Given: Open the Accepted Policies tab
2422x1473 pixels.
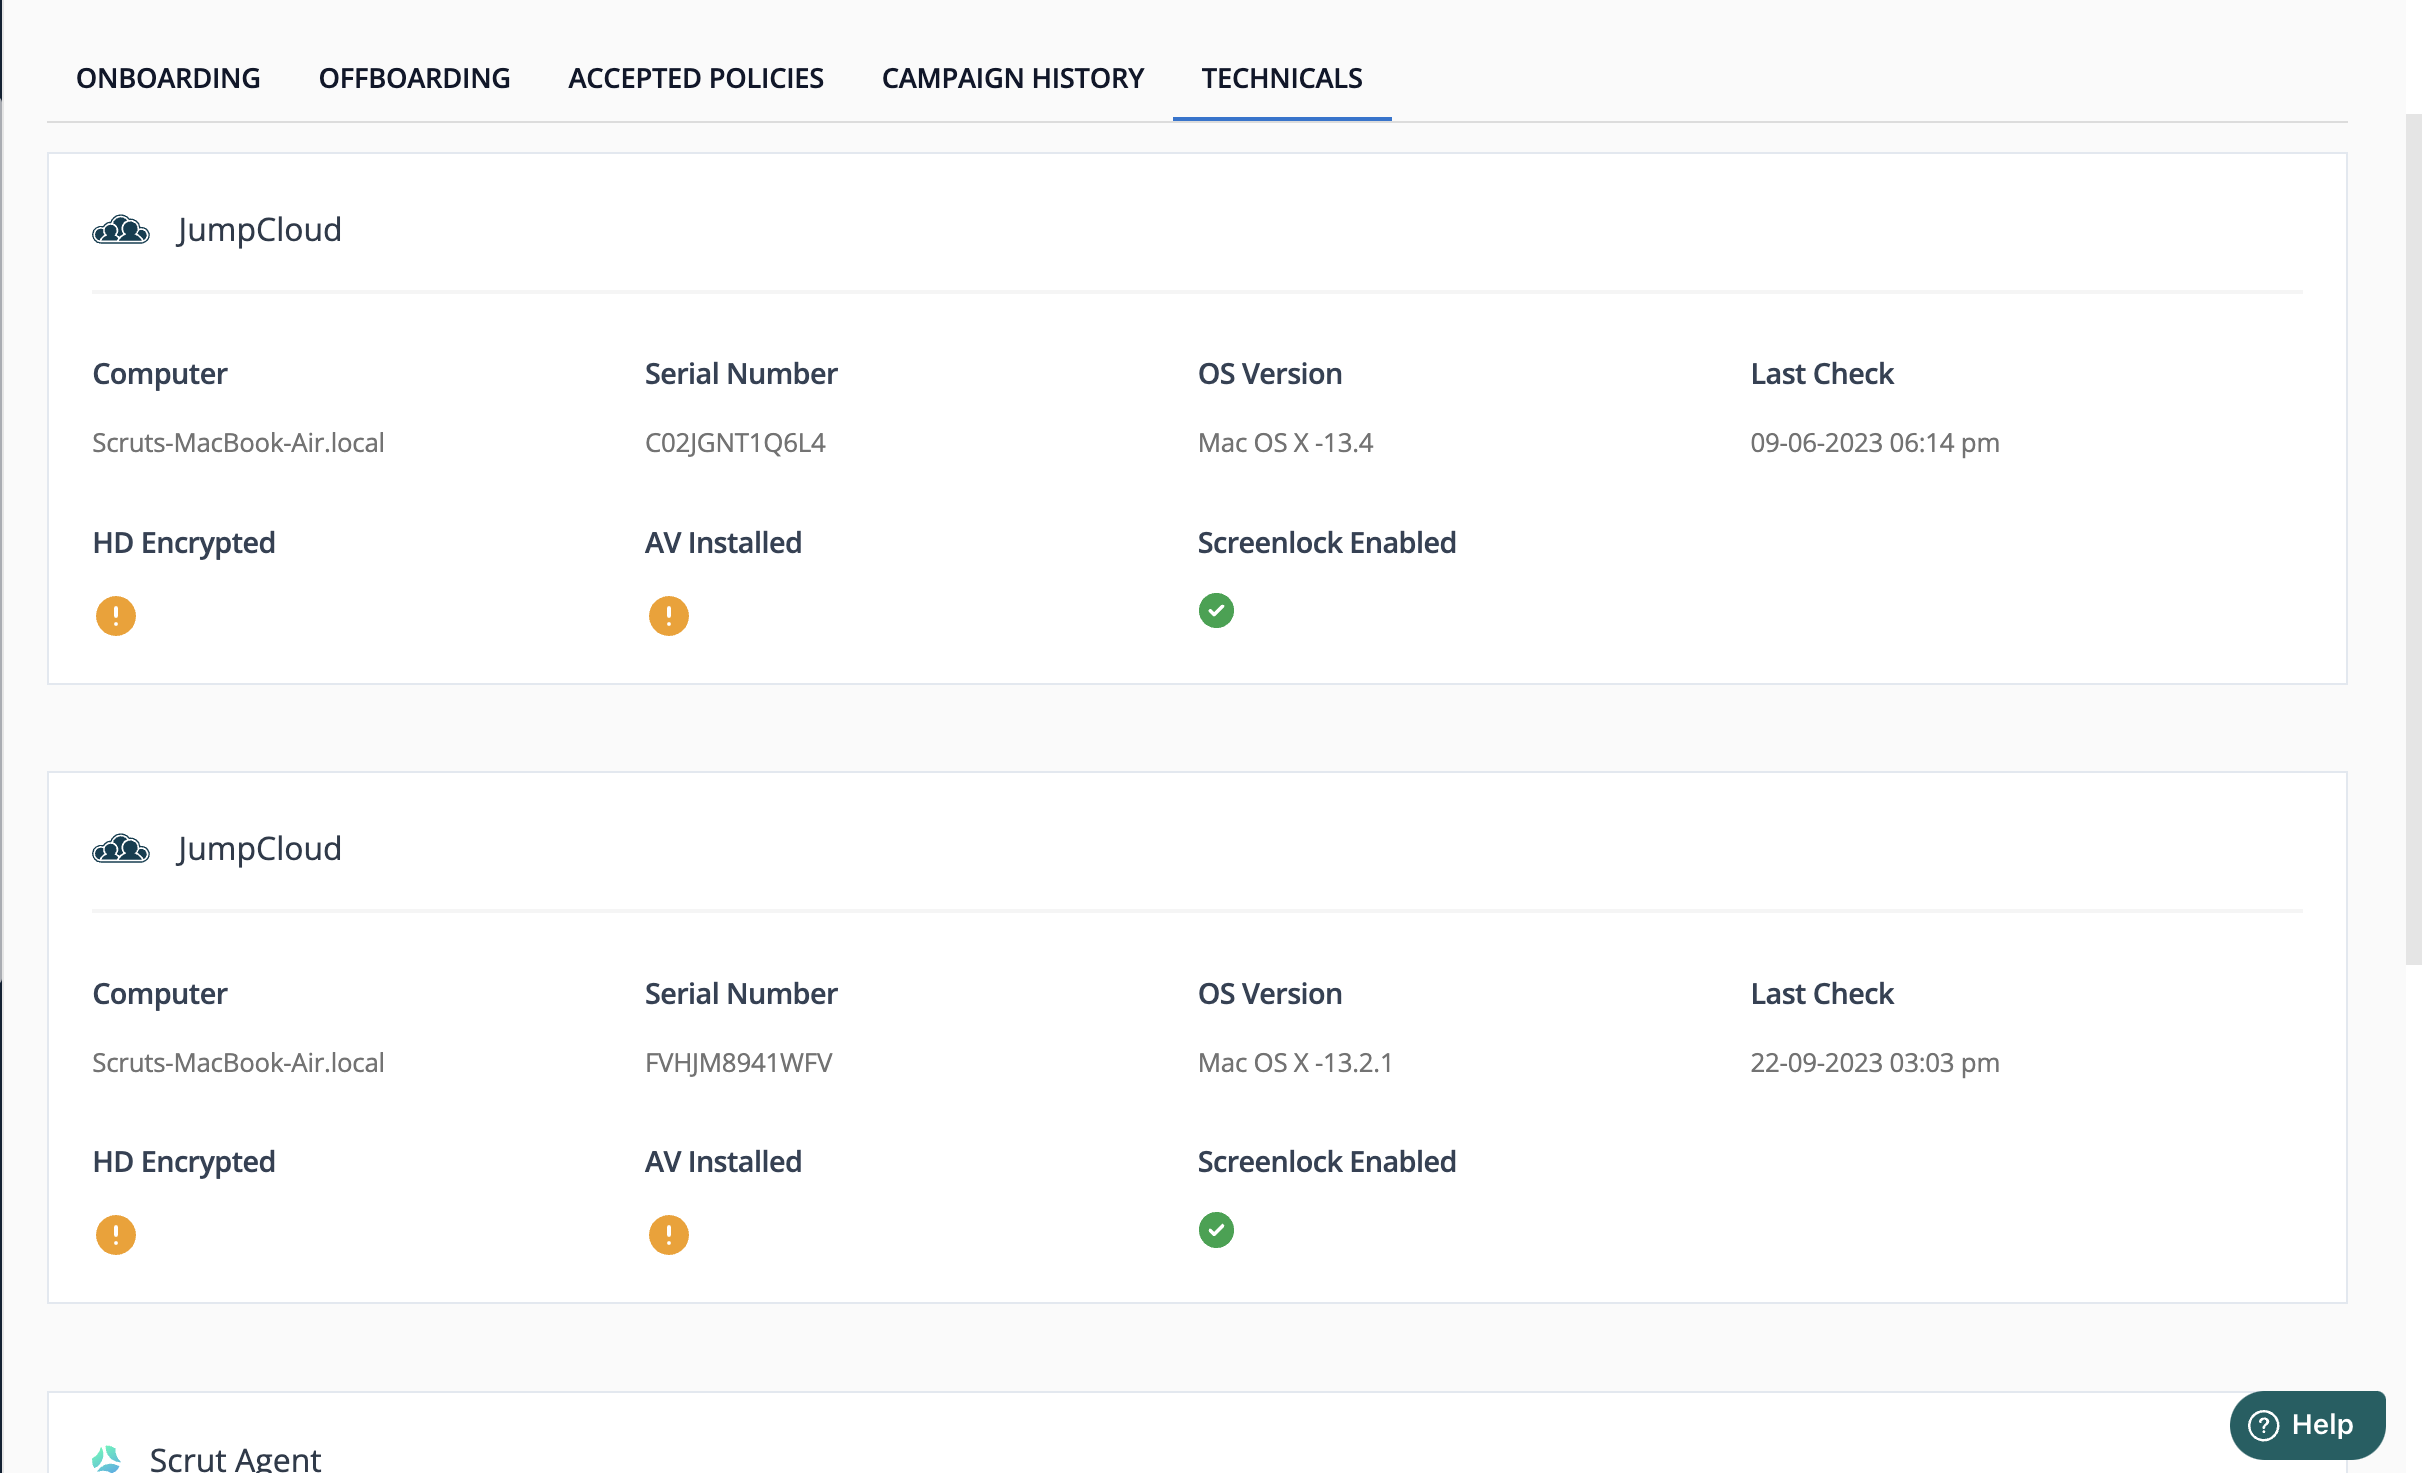Looking at the screenshot, I should pos(696,78).
